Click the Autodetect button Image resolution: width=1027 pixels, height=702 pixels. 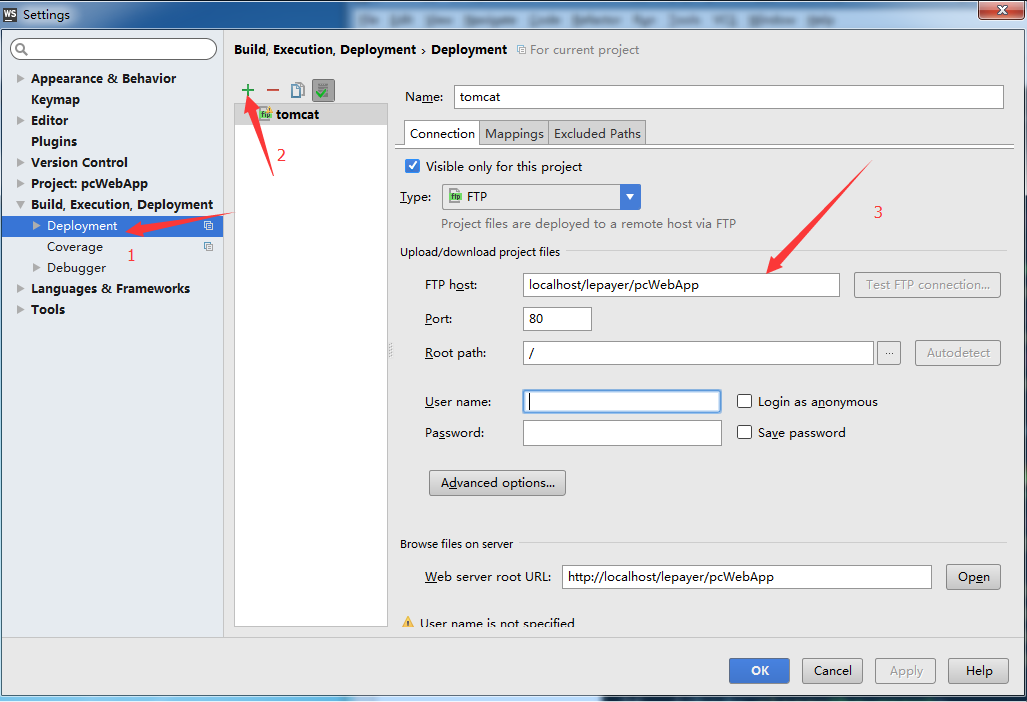[958, 352]
